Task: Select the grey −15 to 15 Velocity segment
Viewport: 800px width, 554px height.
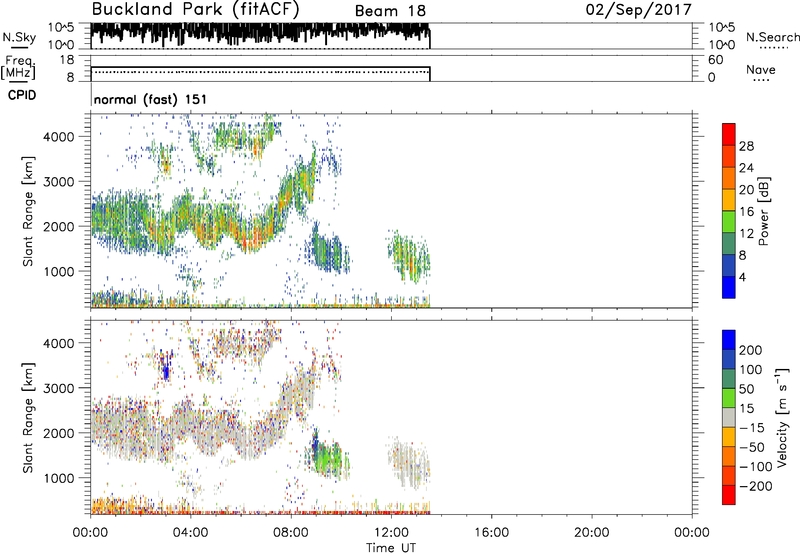Action: [729, 417]
